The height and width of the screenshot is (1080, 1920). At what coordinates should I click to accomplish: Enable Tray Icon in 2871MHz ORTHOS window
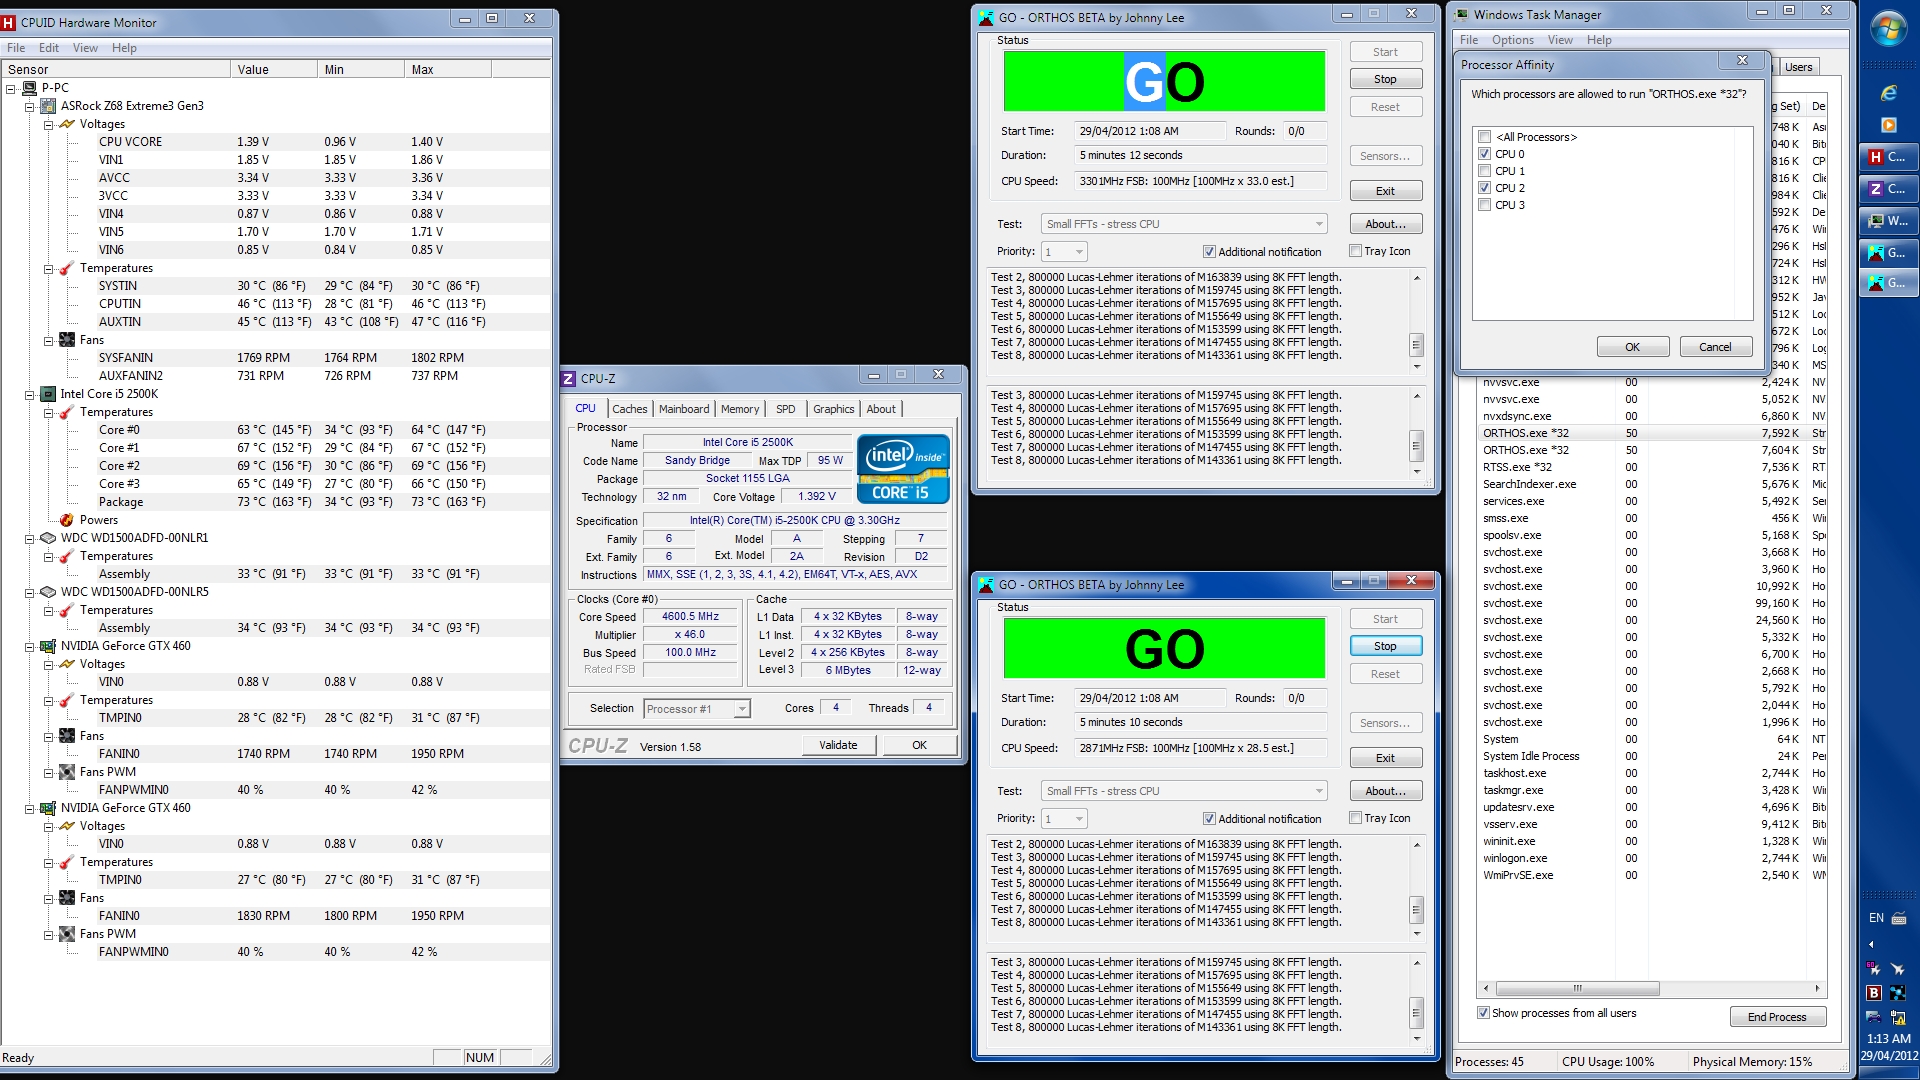(x=1356, y=818)
